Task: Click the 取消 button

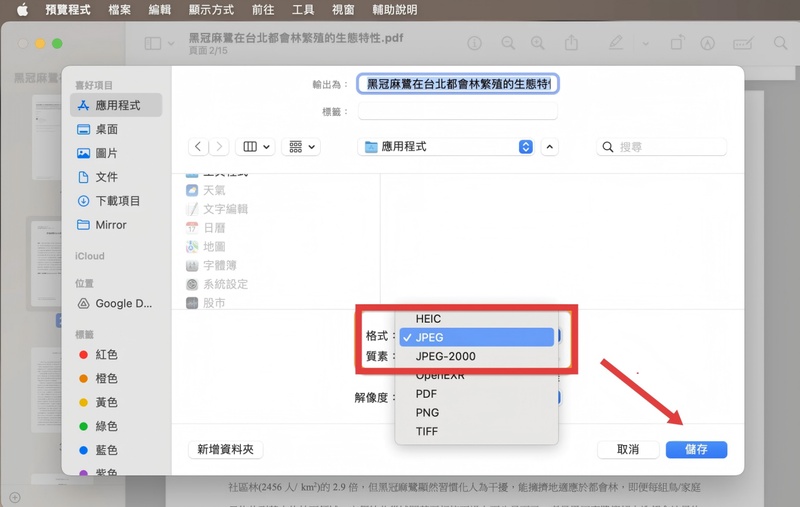Action: coord(628,450)
